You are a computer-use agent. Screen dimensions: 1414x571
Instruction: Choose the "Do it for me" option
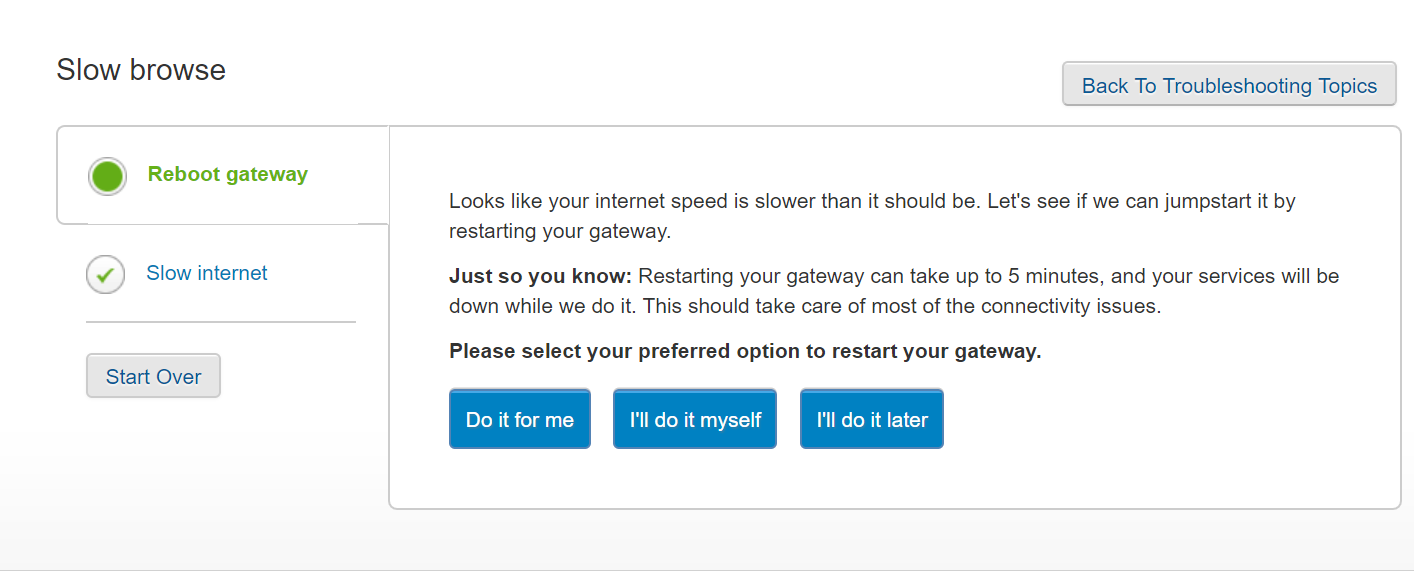(520, 419)
